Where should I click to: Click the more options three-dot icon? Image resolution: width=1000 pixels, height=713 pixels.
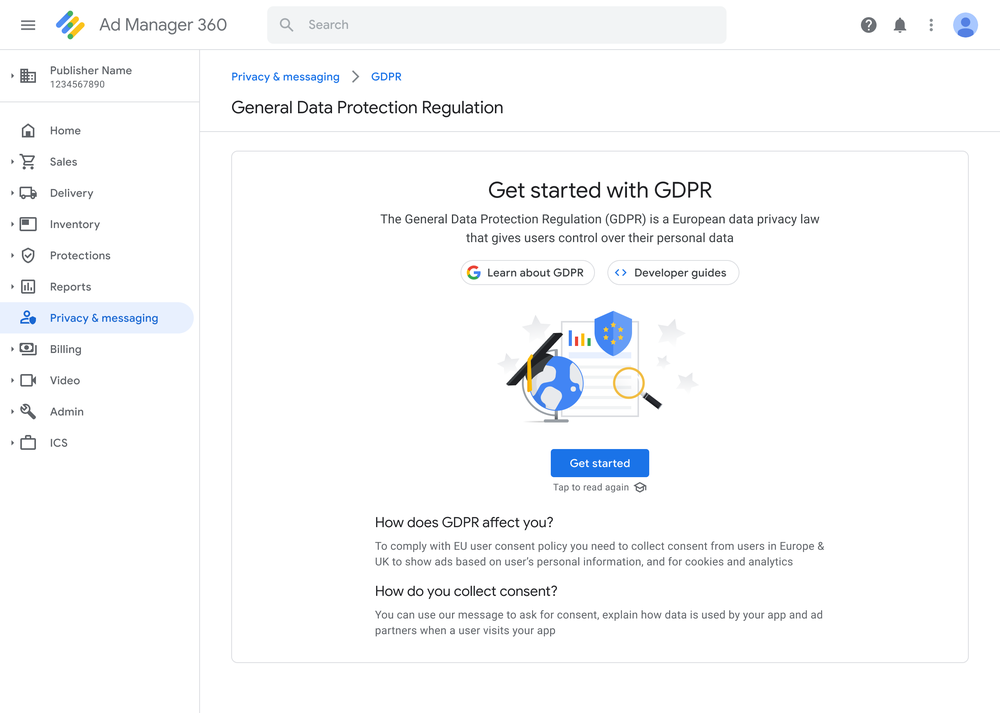click(931, 25)
